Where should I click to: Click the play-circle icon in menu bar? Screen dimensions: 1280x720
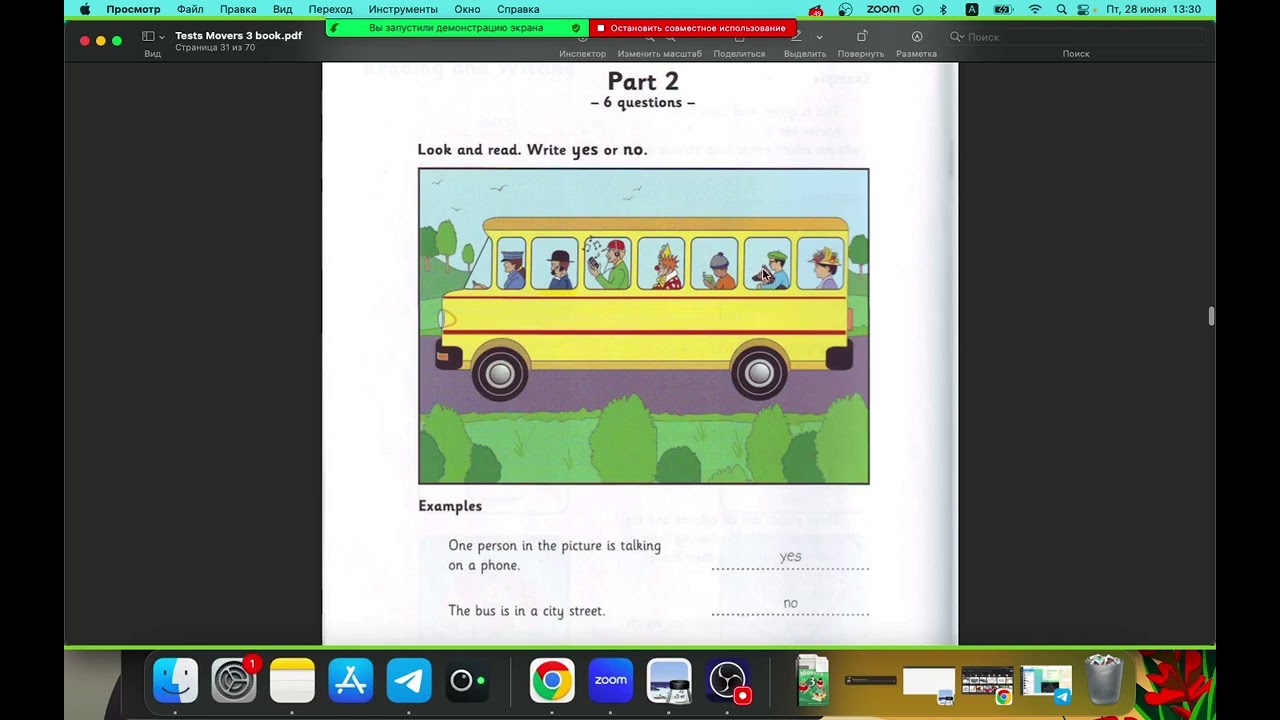click(917, 9)
